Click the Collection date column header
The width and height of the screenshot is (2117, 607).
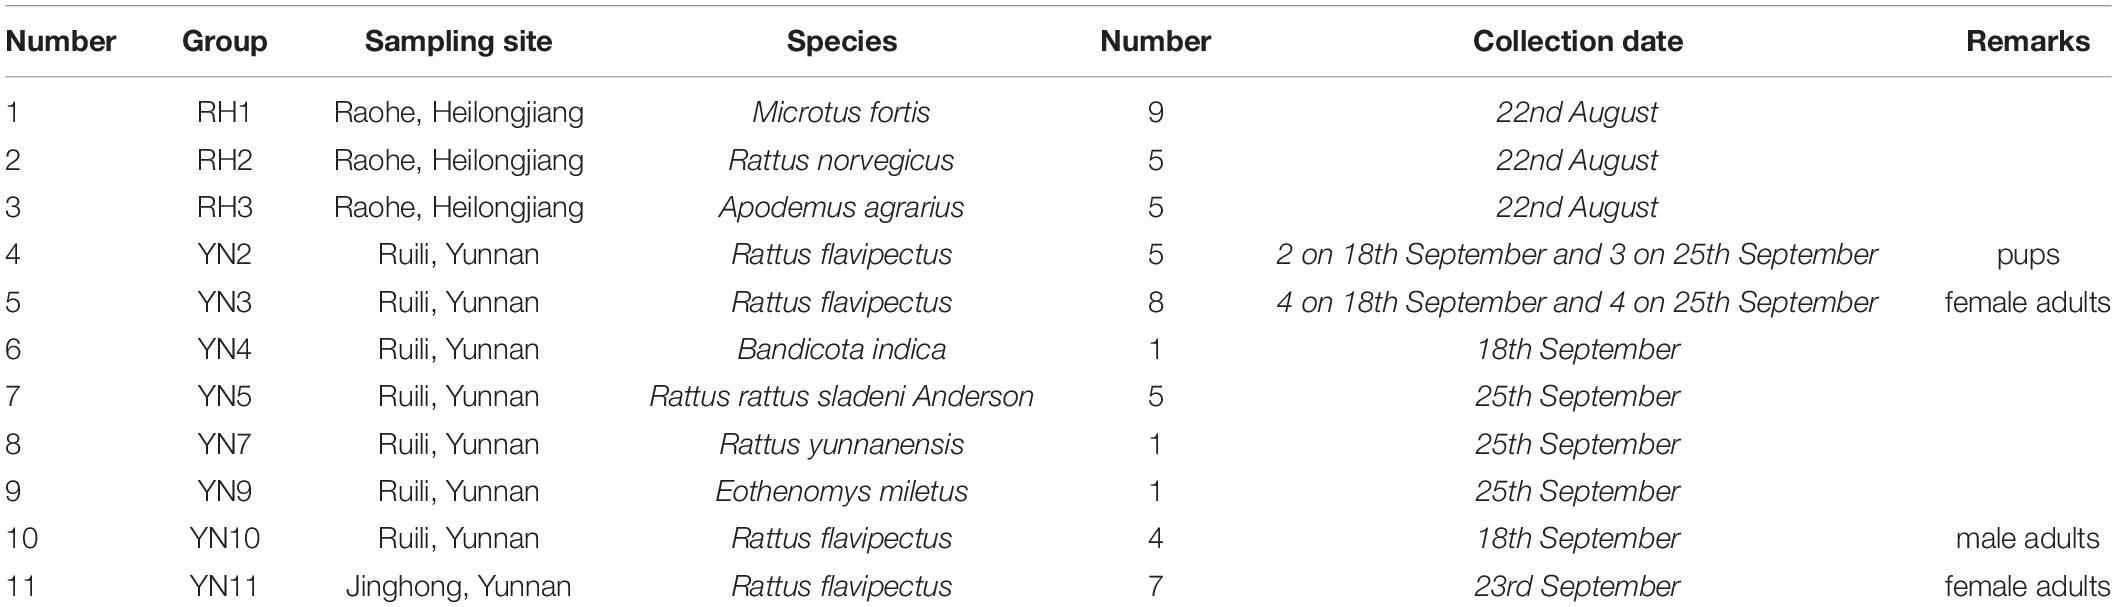pyautogui.click(x=1577, y=41)
